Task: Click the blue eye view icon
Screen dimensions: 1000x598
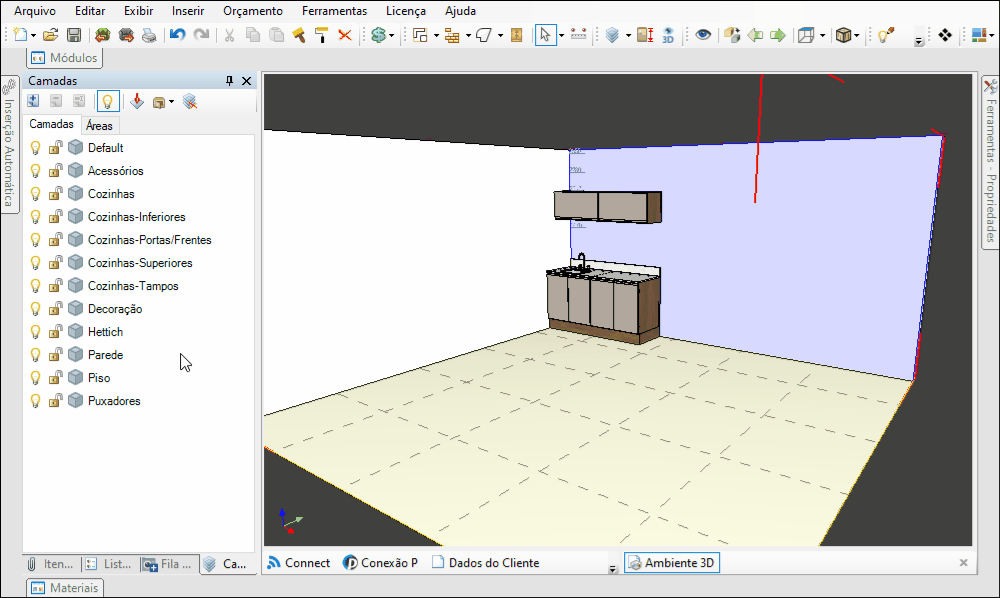Action: click(x=703, y=34)
